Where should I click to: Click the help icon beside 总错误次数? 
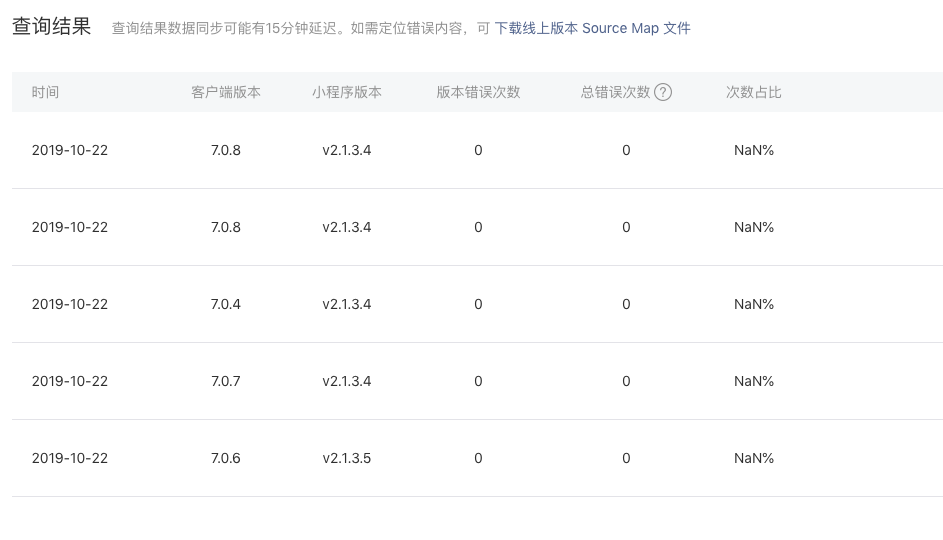click(x=663, y=92)
